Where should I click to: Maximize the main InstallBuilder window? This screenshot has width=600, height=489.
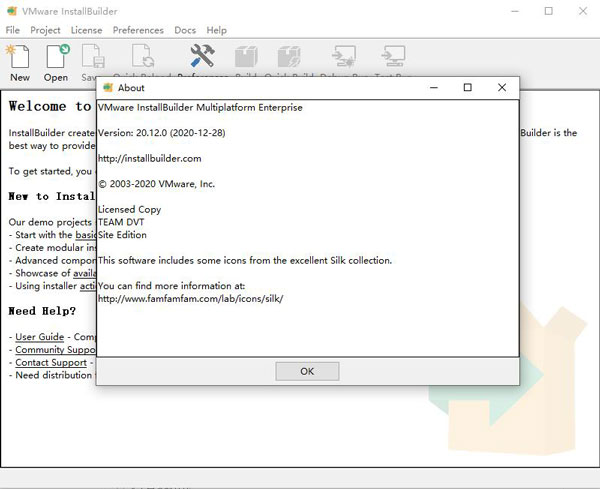click(549, 11)
